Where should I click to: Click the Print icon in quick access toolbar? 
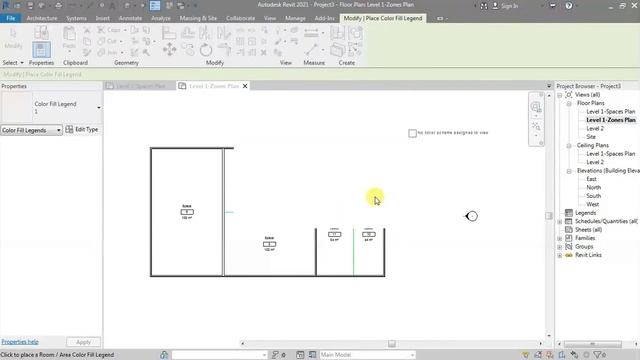58,6
